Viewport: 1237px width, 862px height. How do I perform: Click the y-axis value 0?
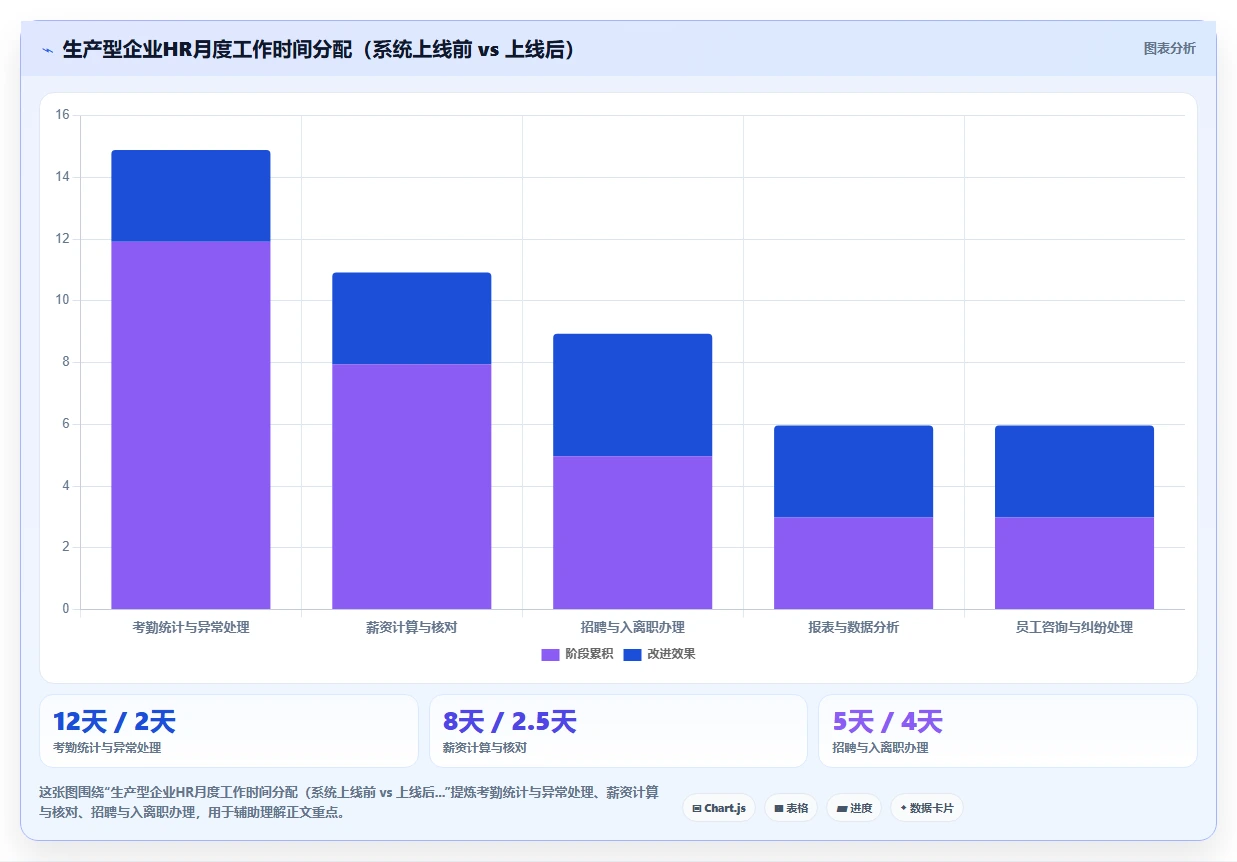pos(66,609)
